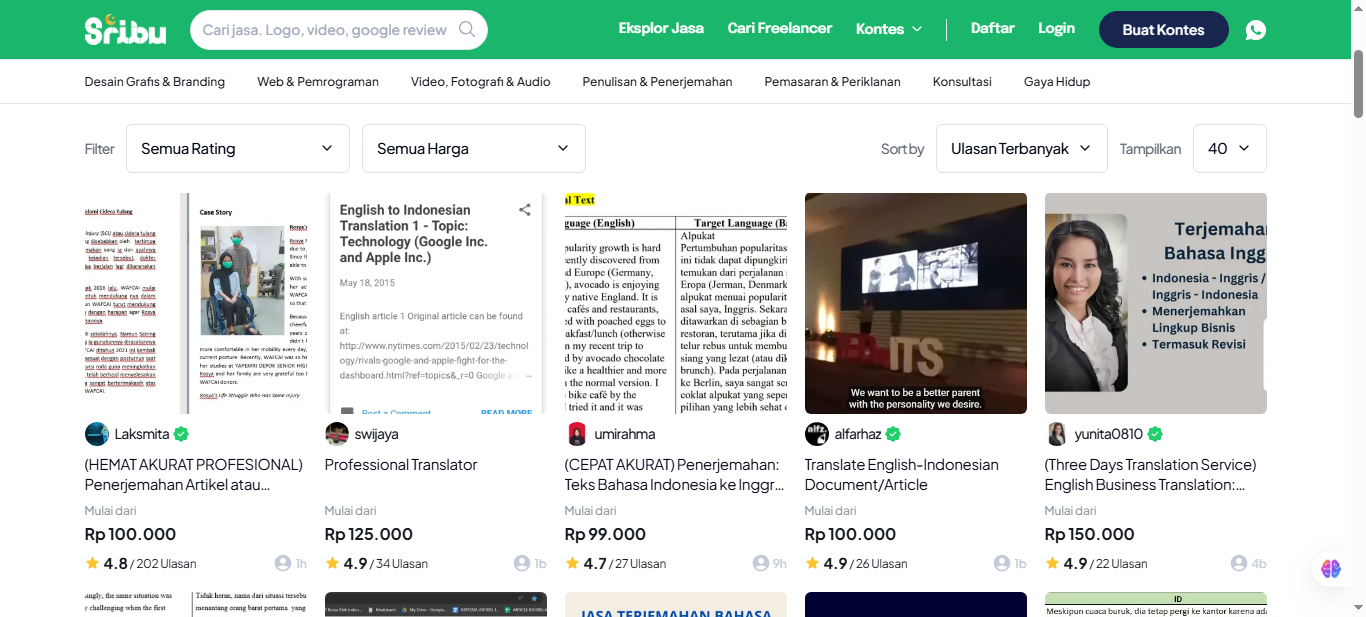
Task: Open the Ulasan Terbanyak sort dropdown
Action: pyautogui.click(x=1022, y=148)
